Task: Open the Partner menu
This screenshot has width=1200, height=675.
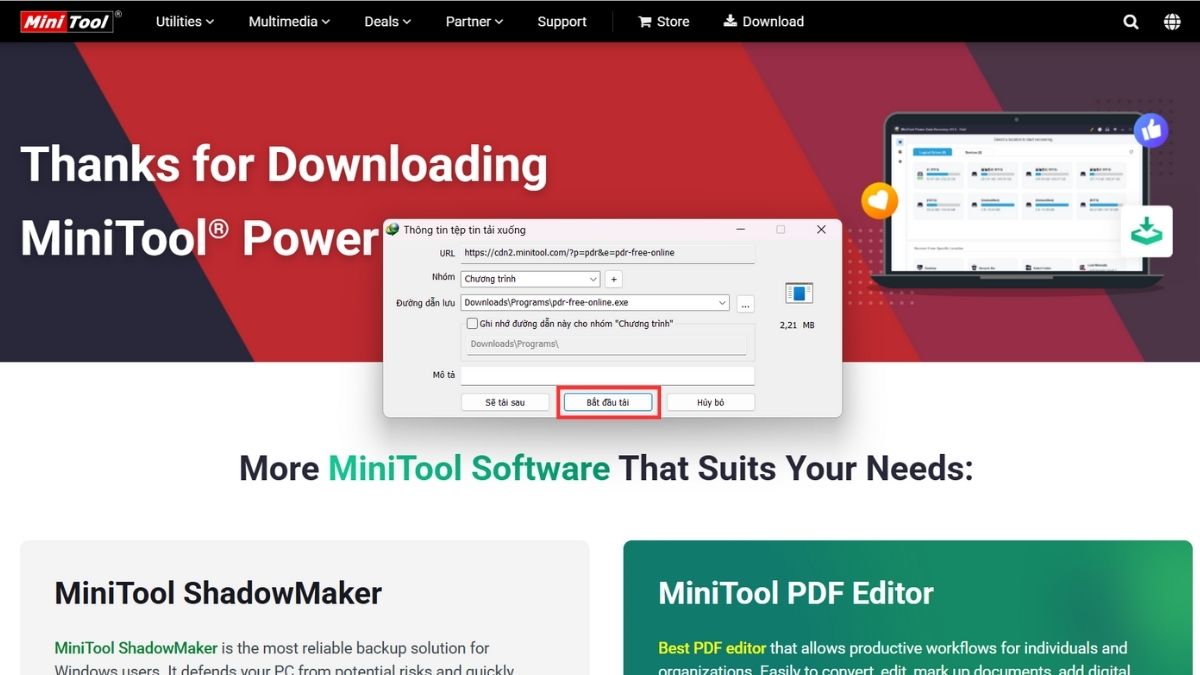Action: tap(475, 21)
